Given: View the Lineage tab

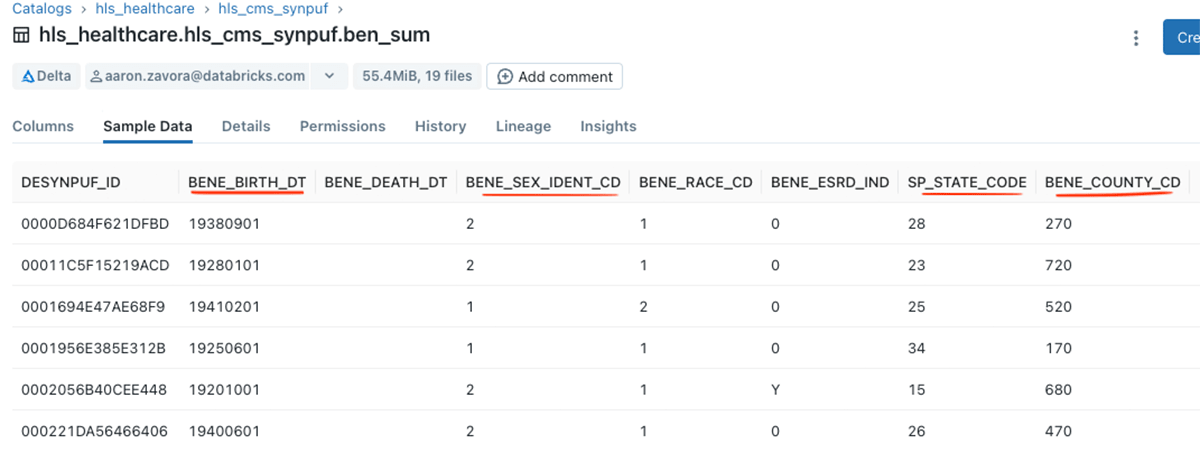Looking at the screenshot, I should [523, 126].
